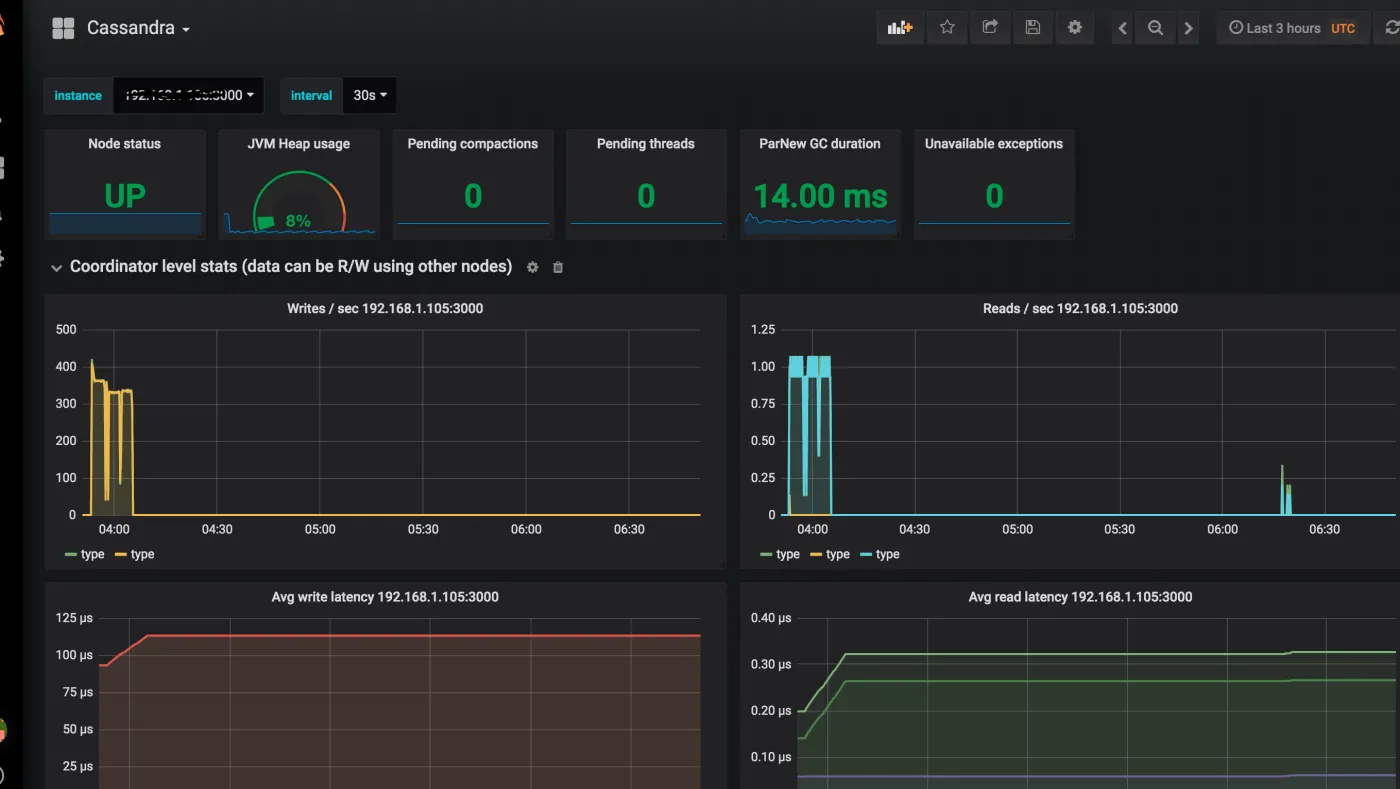
Task: Click the Pending threads panel title
Action: (x=646, y=144)
